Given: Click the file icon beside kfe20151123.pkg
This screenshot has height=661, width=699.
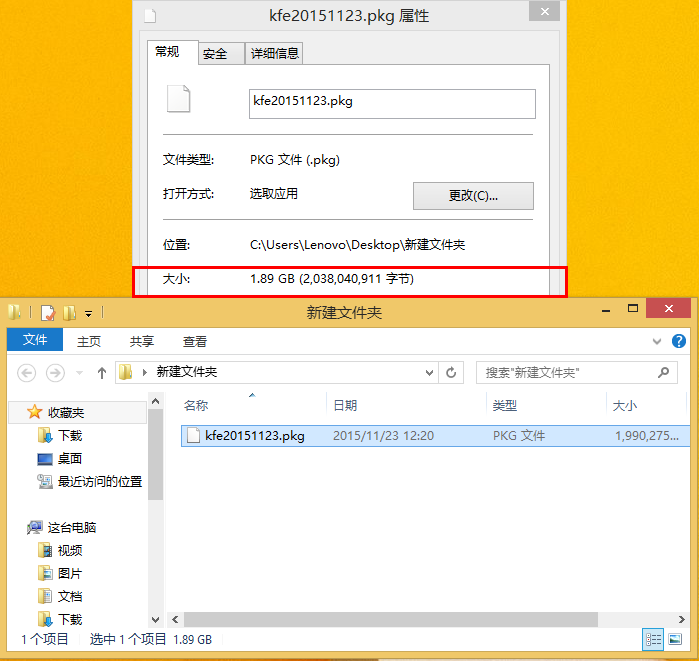Looking at the screenshot, I should click(x=193, y=435).
